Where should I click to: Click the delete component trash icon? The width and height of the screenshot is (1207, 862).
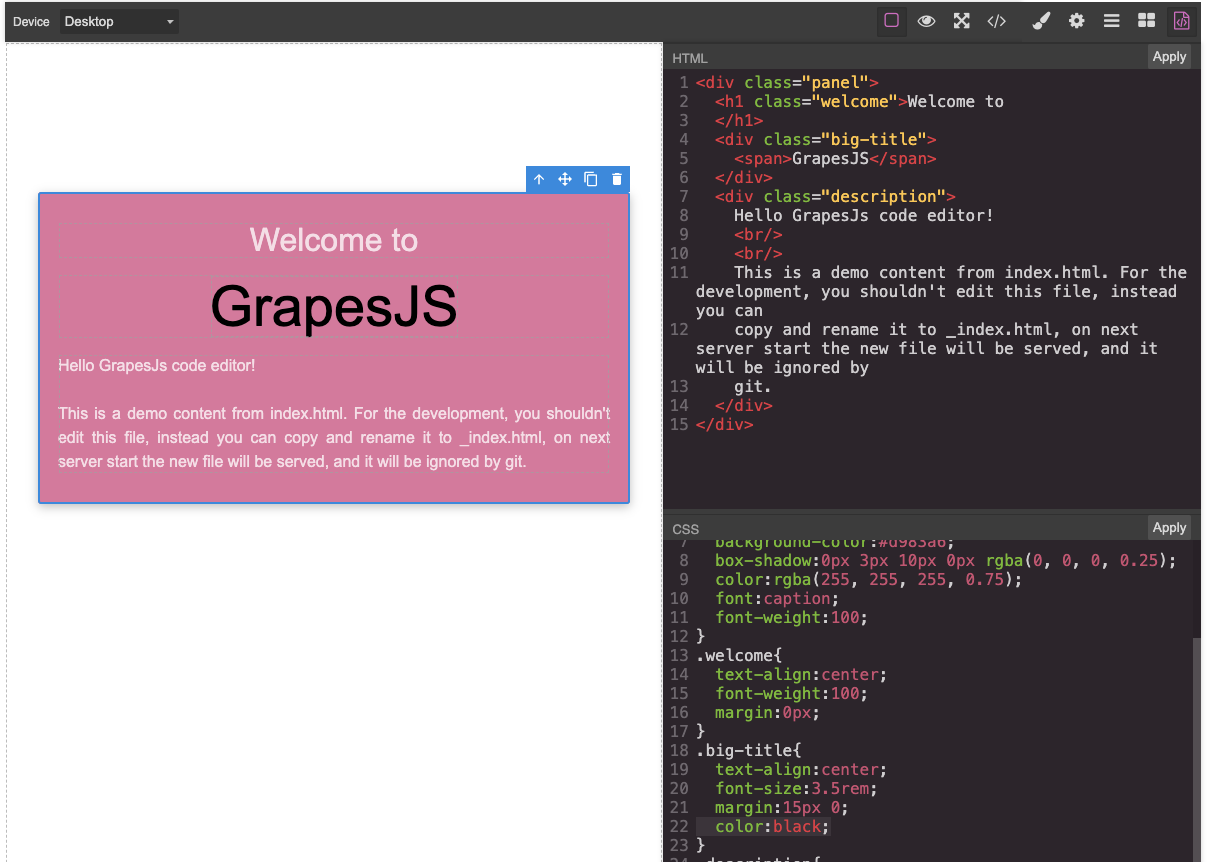617,179
